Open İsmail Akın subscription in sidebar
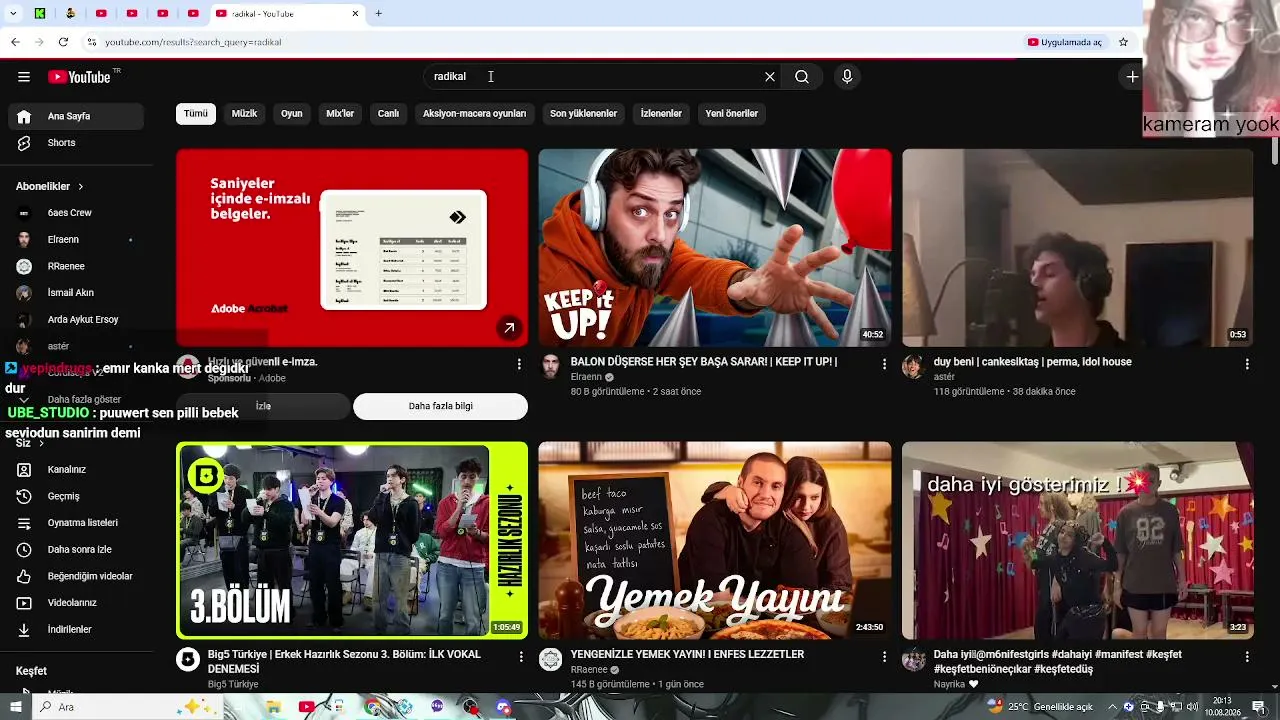The image size is (1280, 720). [x=76, y=293]
